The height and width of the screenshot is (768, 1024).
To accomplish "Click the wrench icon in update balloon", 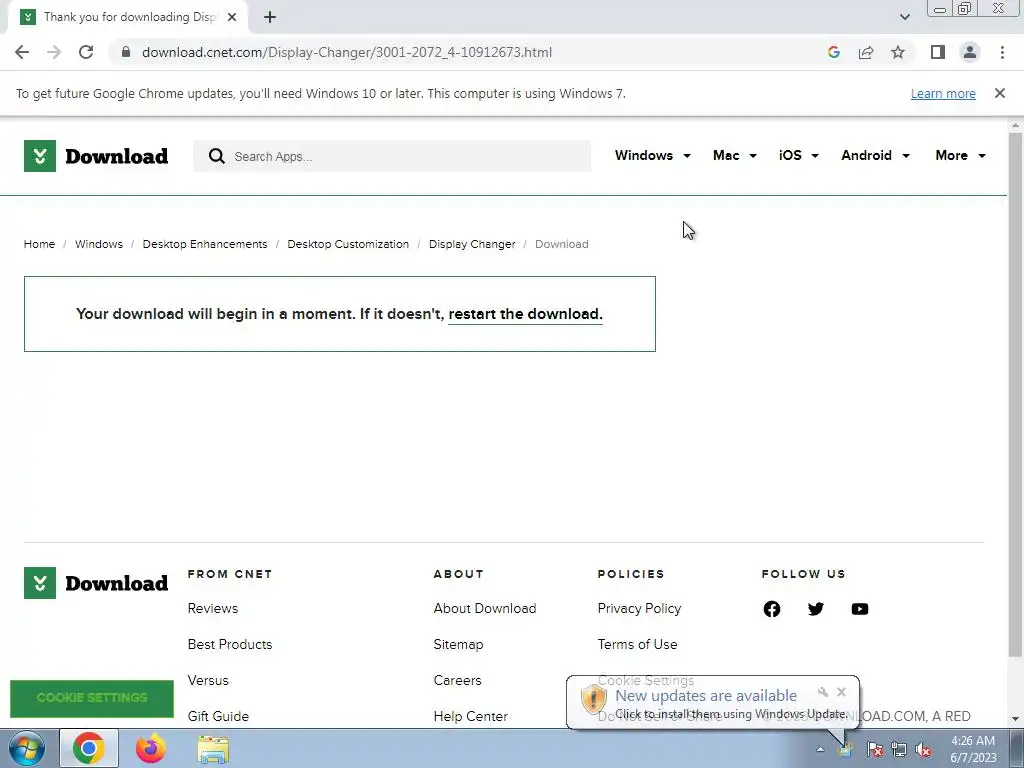I will tap(823, 692).
